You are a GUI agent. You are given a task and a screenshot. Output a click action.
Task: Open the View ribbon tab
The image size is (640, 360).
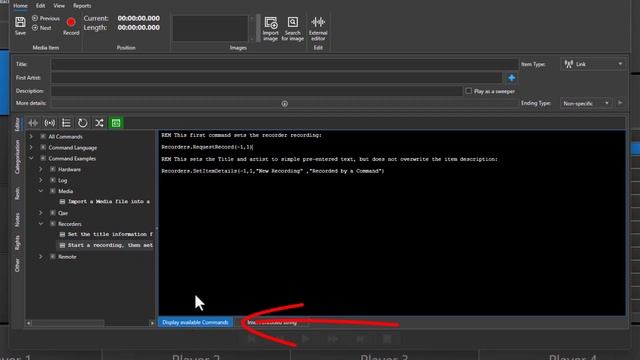59,6
